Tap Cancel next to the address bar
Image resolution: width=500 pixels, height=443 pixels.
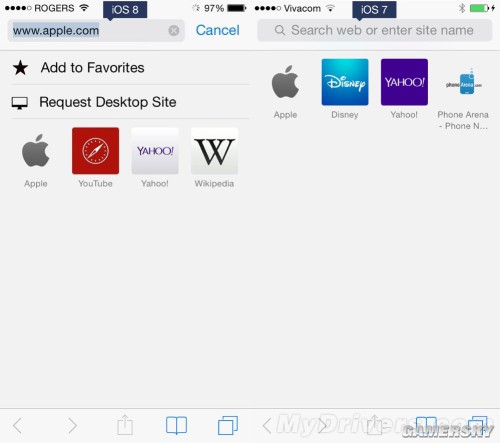[x=217, y=30]
